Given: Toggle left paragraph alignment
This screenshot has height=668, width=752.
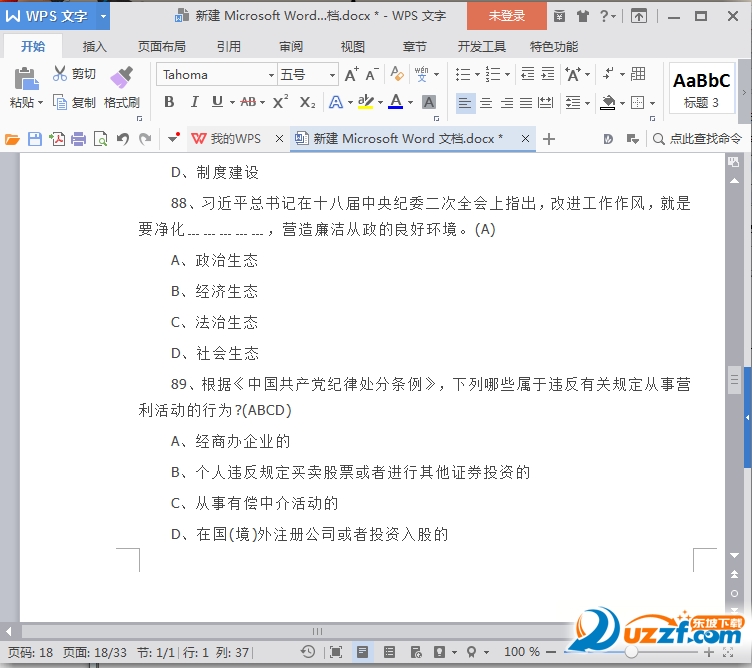Looking at the screenshot, I should [x=464, y=103].
